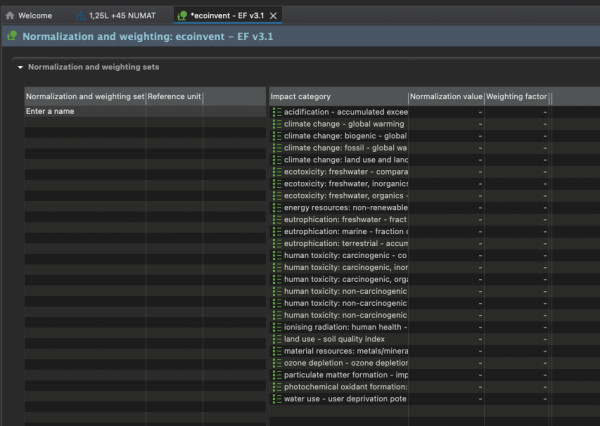This screenshot has width=600, height=426.
Task: Select 'eutrophication: marine - fraction' text
Action: tap(344, 232)
